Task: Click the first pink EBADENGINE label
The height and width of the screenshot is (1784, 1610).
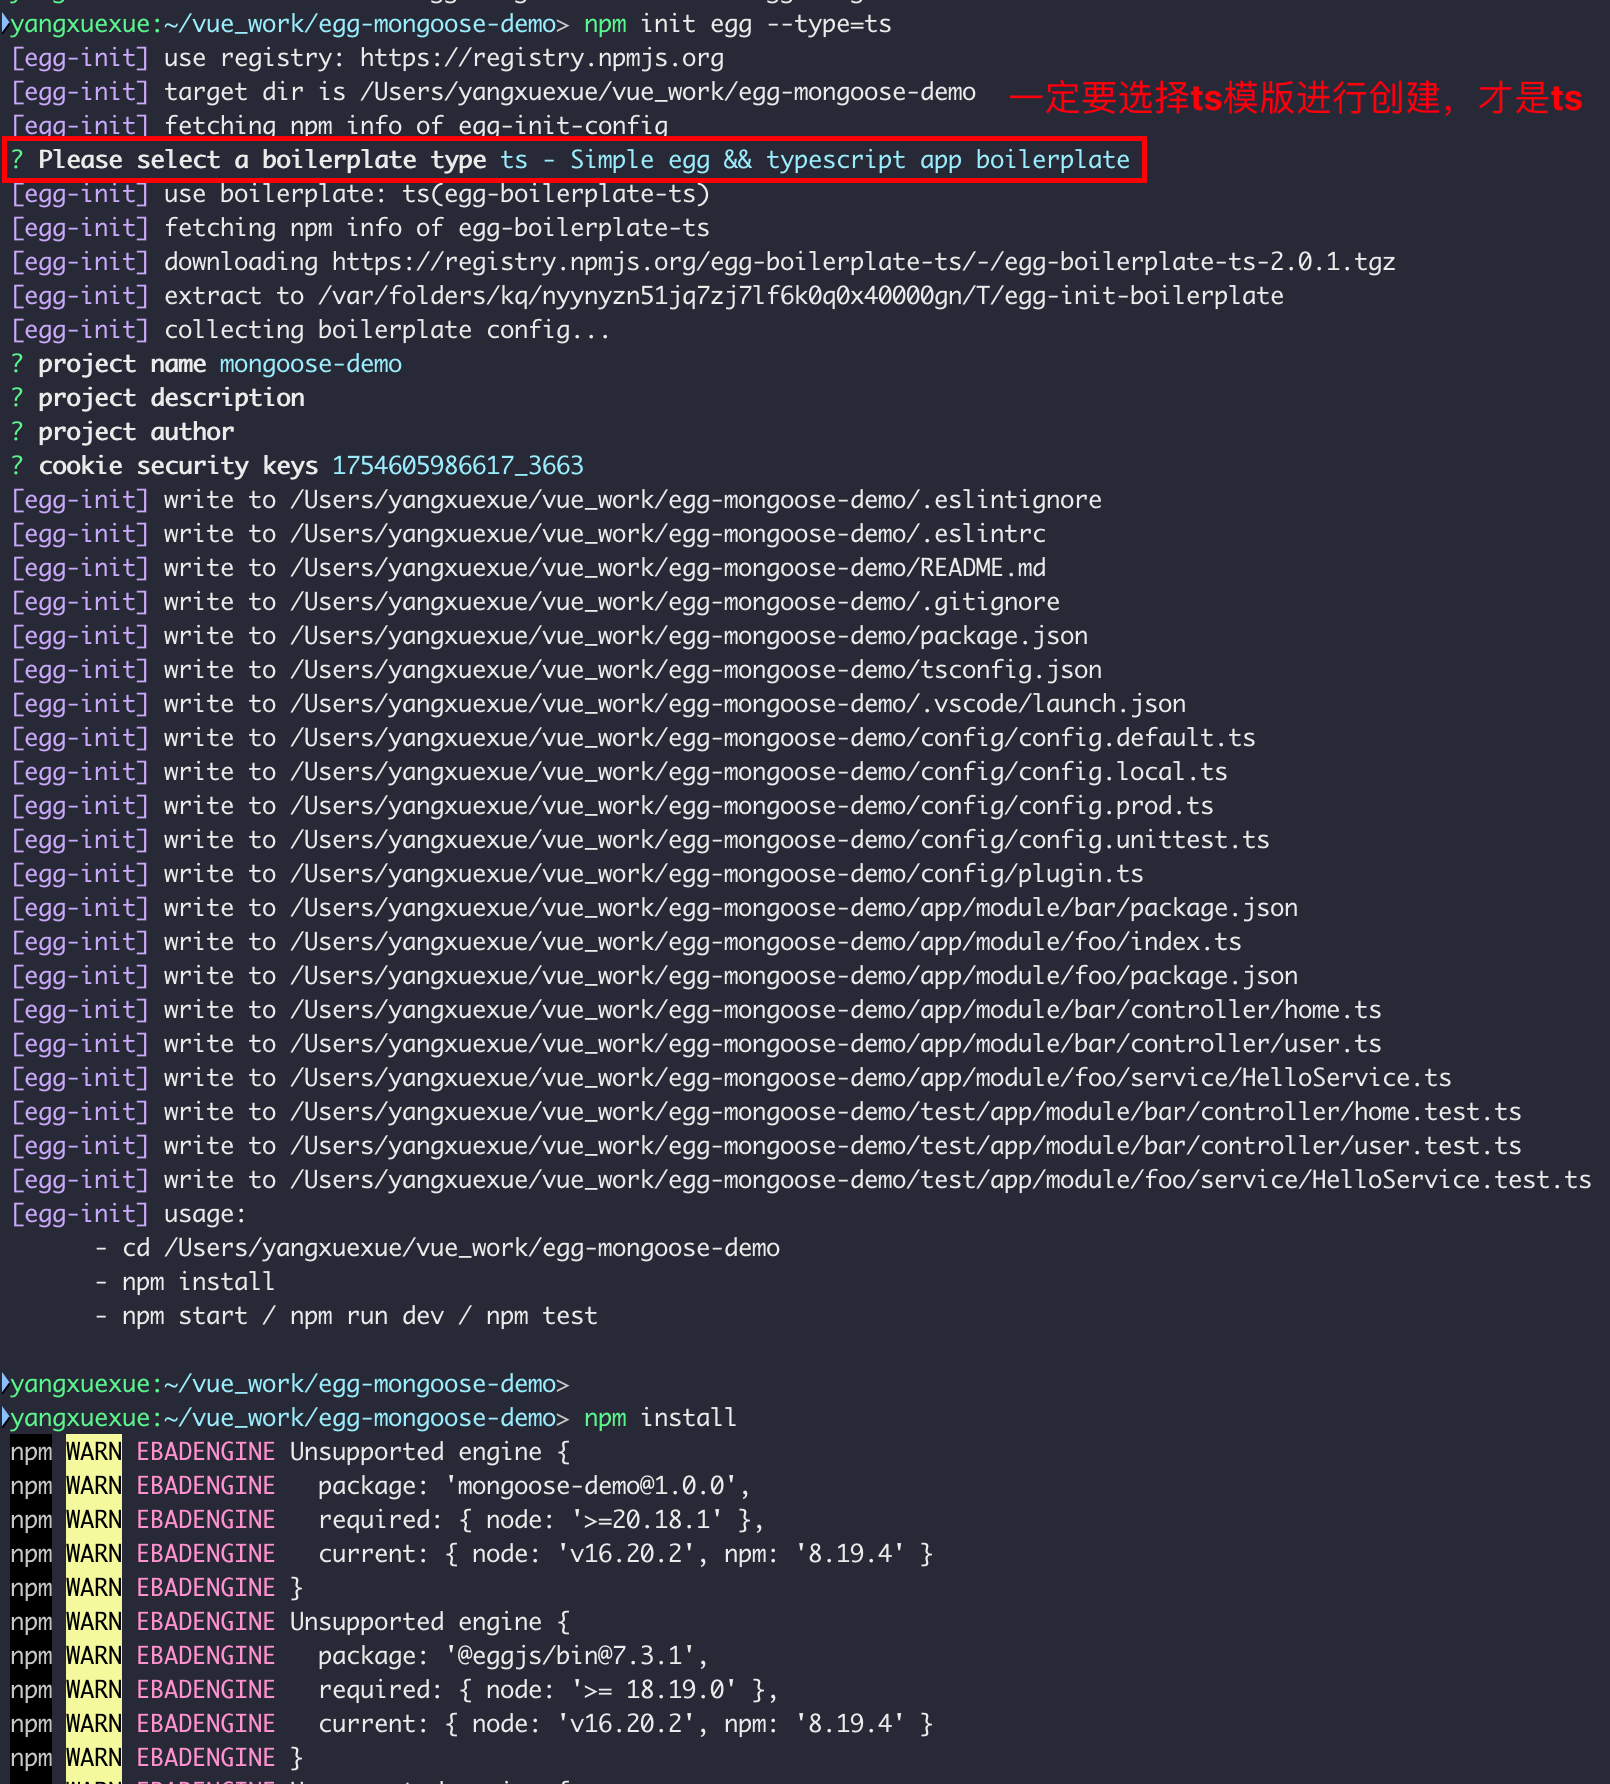Action: coord(205,1452)
